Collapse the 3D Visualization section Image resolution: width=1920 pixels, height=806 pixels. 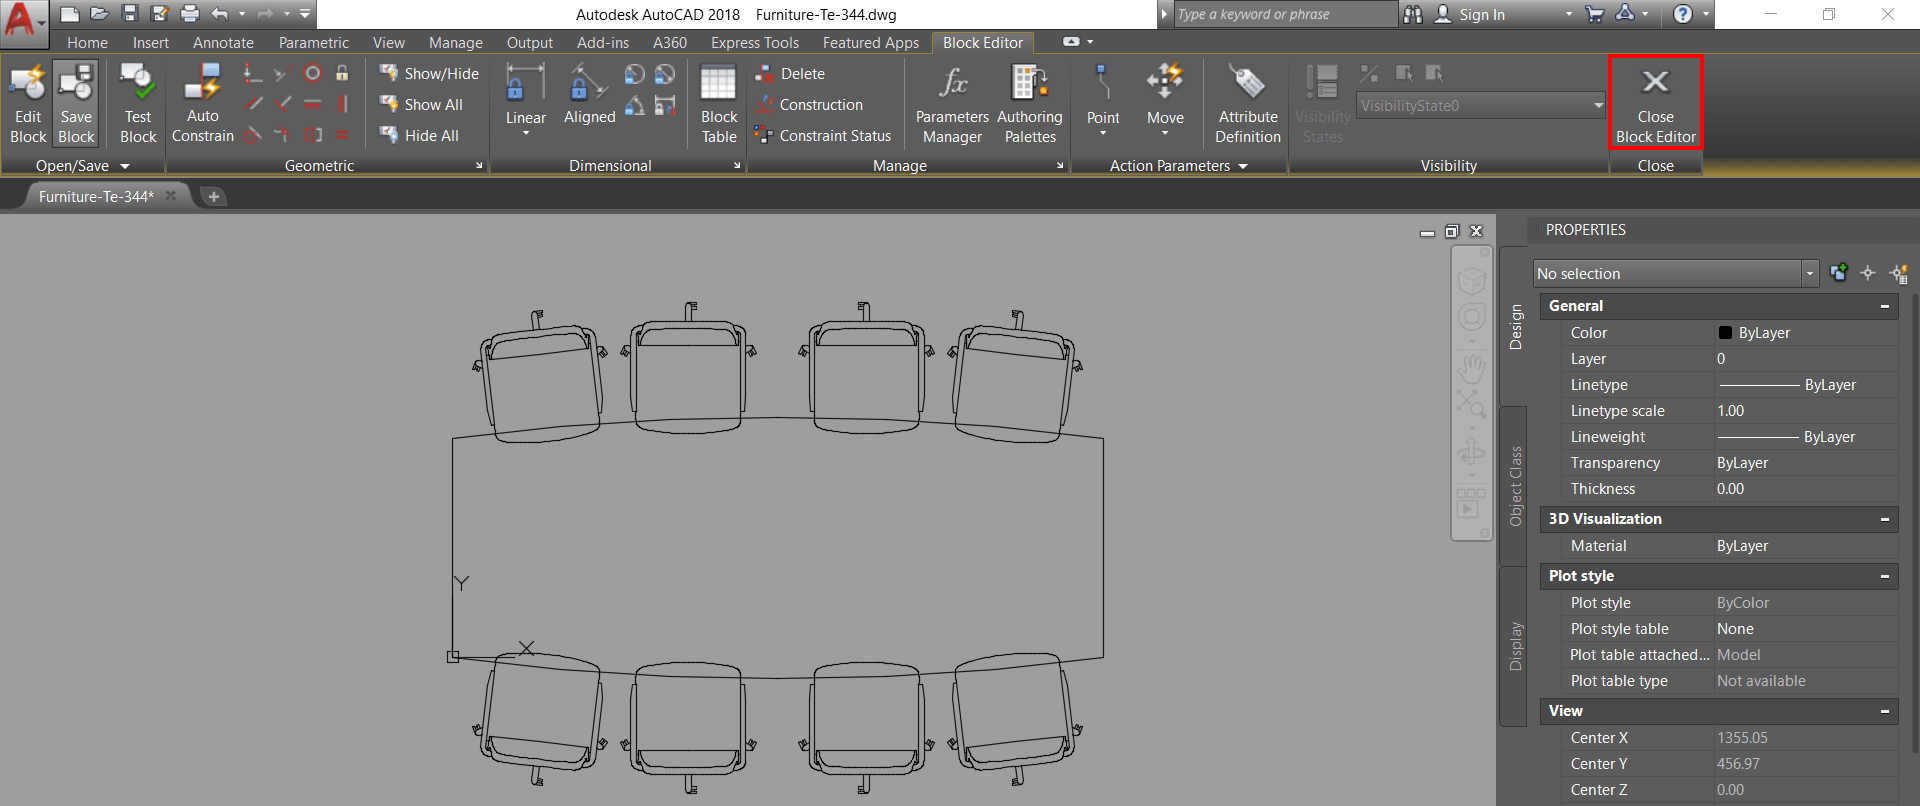(1884, 519)
